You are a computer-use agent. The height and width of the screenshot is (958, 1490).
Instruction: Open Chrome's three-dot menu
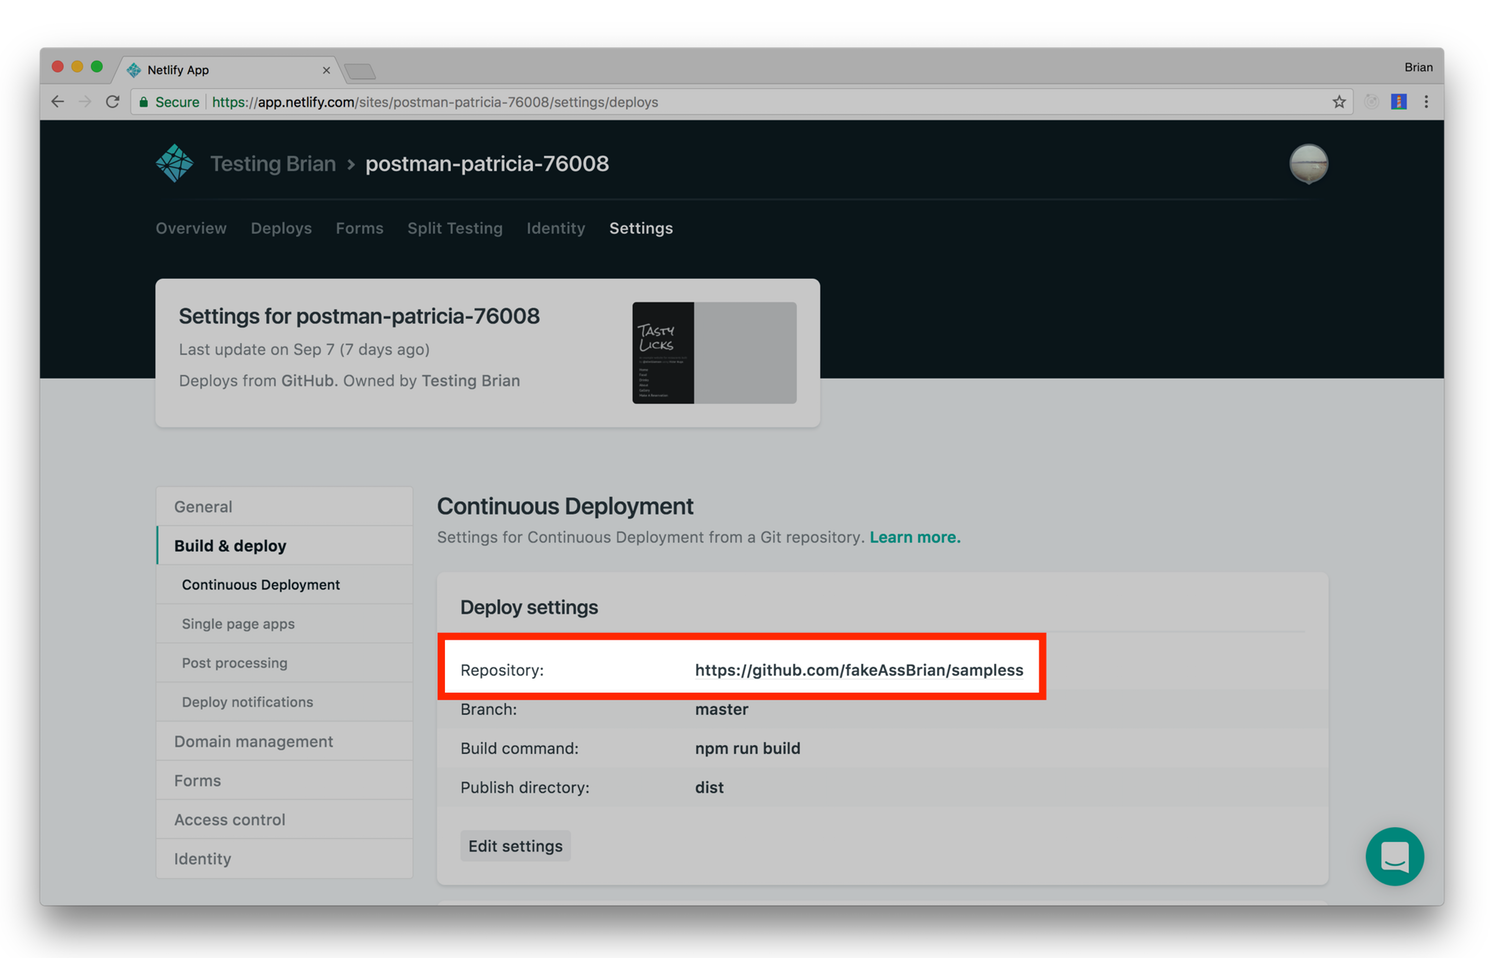[1426, 101]
